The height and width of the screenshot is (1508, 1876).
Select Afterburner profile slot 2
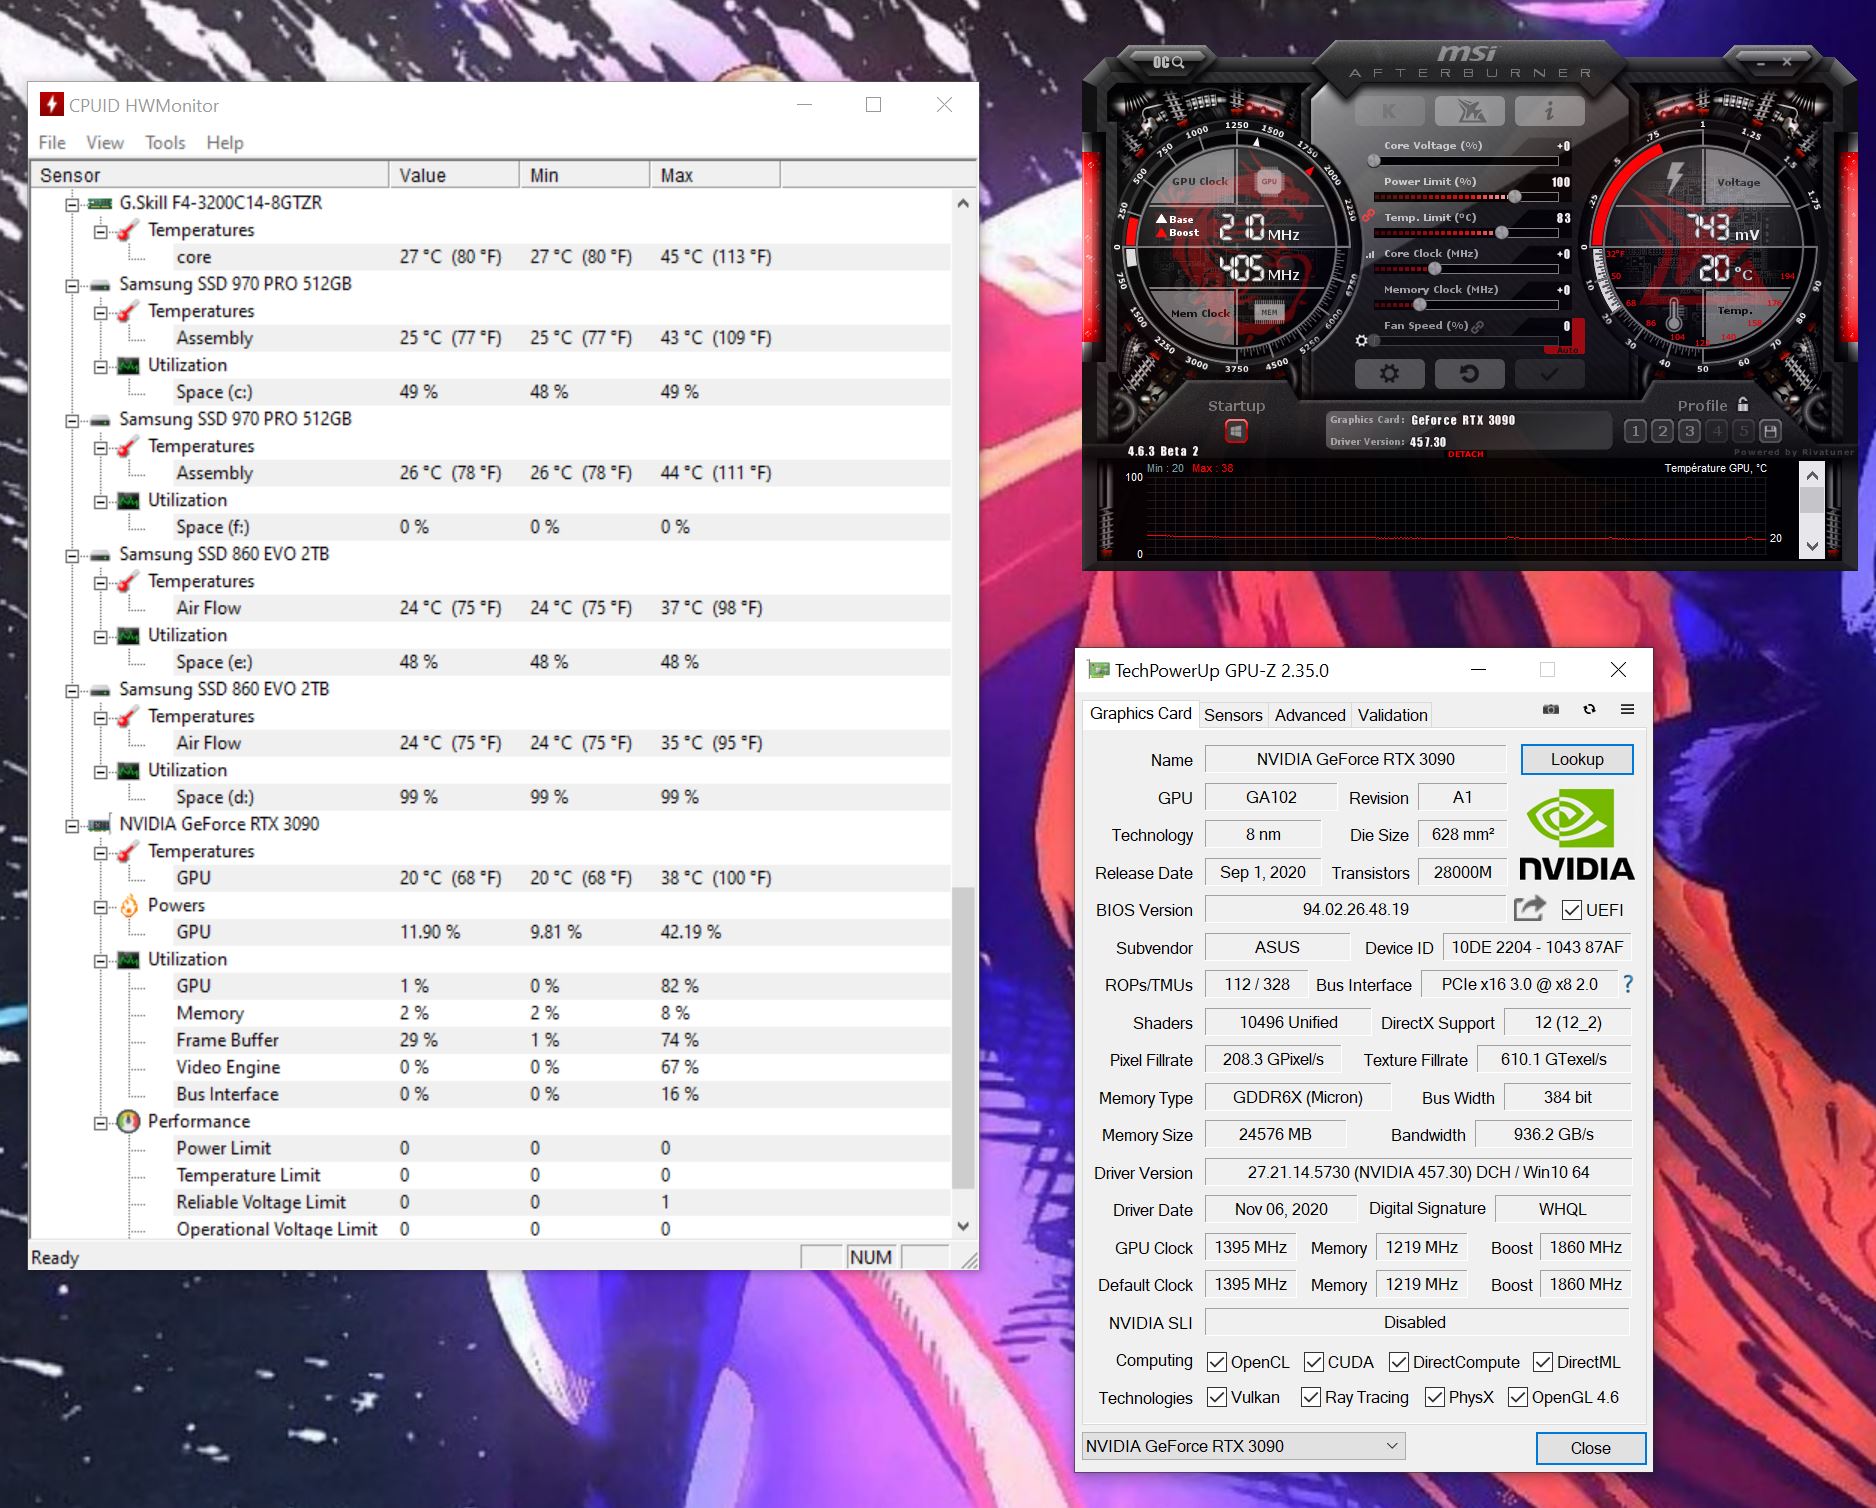[1662, 431]
